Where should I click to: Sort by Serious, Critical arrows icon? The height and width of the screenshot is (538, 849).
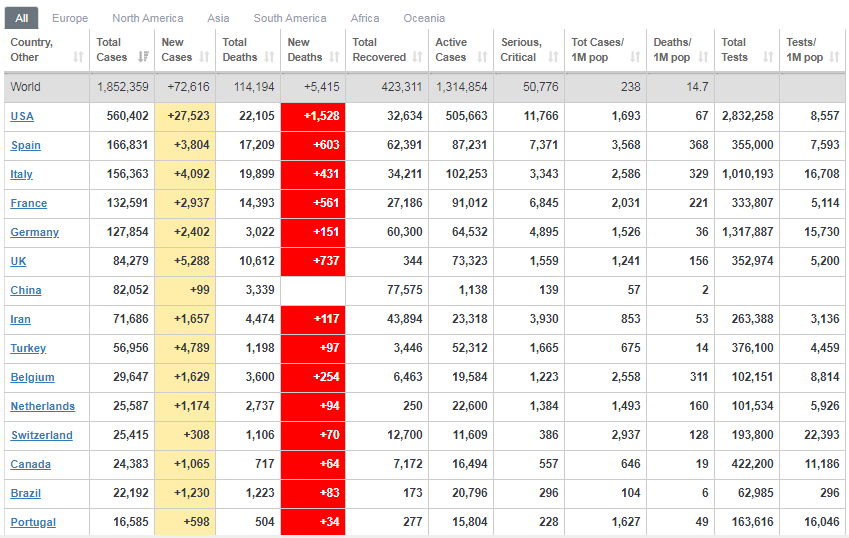coord(553,57)
